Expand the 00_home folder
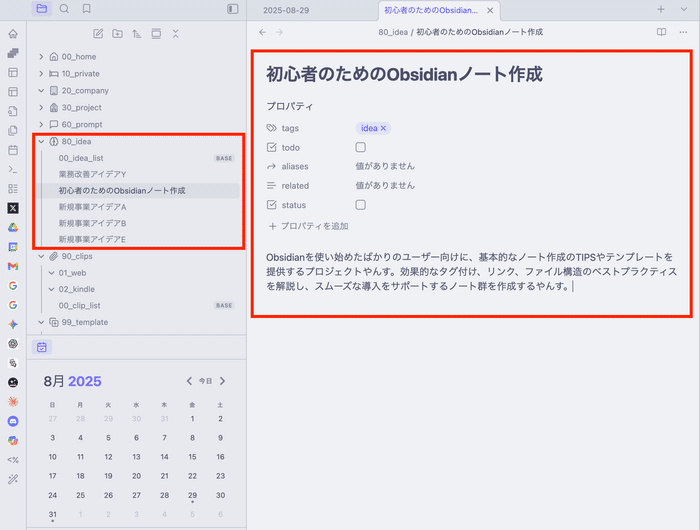 41,57
